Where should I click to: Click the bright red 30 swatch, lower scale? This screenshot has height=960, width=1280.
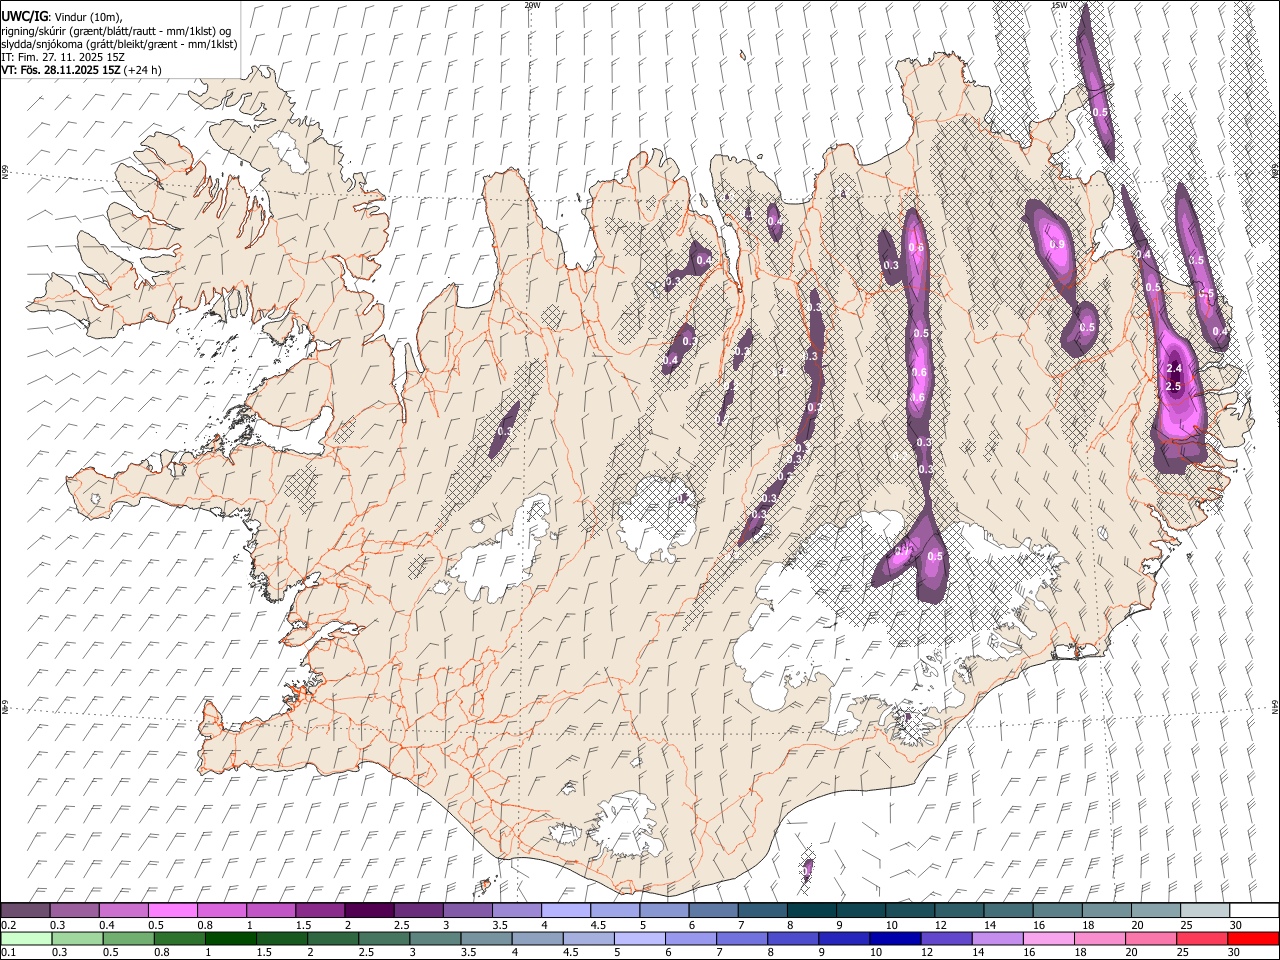(1252, 938)
